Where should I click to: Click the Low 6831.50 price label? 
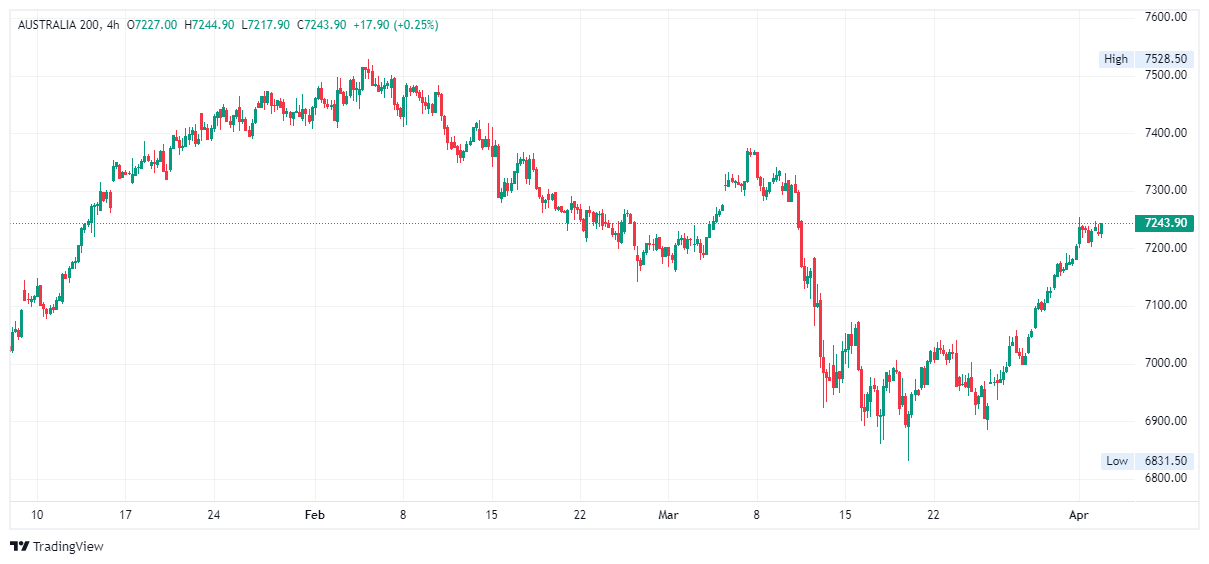point(1146,461)
